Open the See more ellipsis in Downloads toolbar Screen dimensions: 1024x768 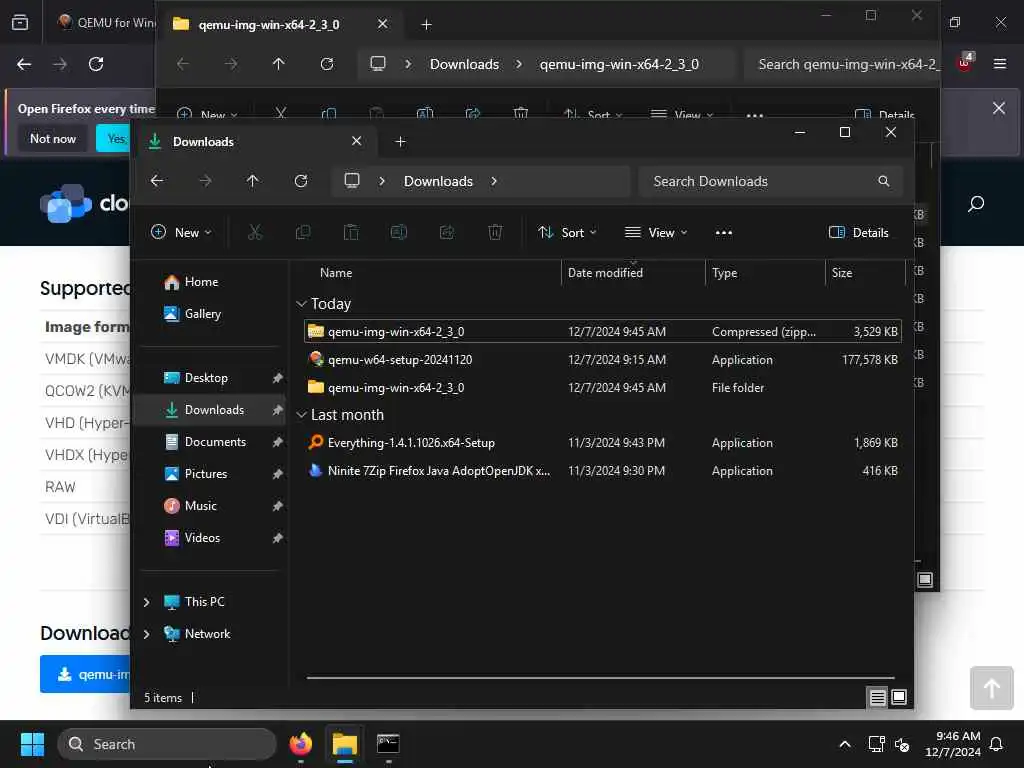coord(724,232)
